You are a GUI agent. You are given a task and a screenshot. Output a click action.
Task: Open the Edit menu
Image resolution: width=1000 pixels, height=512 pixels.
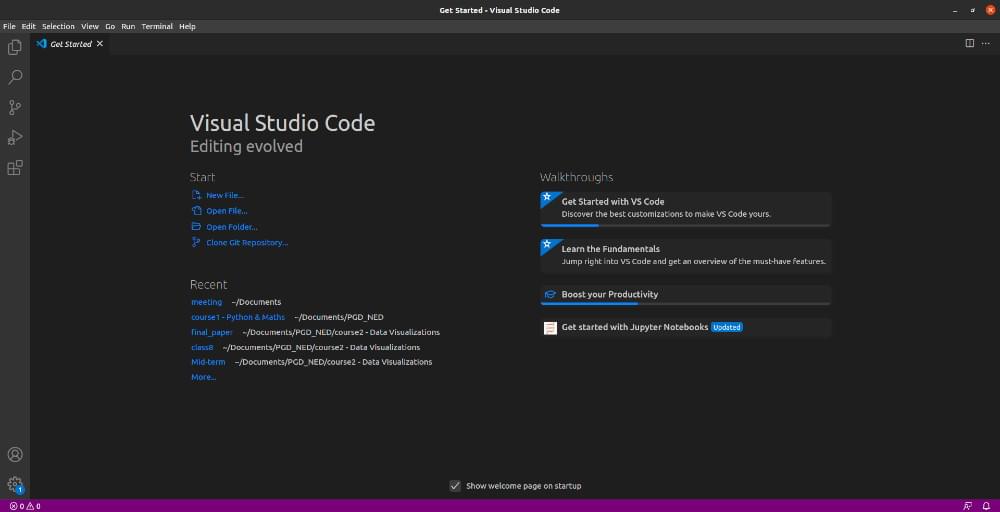tap(29, 27)
